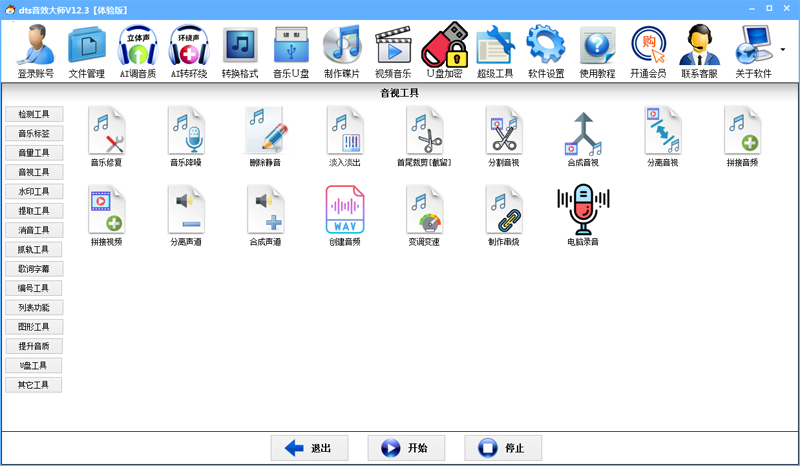This screenshot has height=466, width=800.
Task: Launch the 创建音频 WAV creation tool
Action: 345,215
